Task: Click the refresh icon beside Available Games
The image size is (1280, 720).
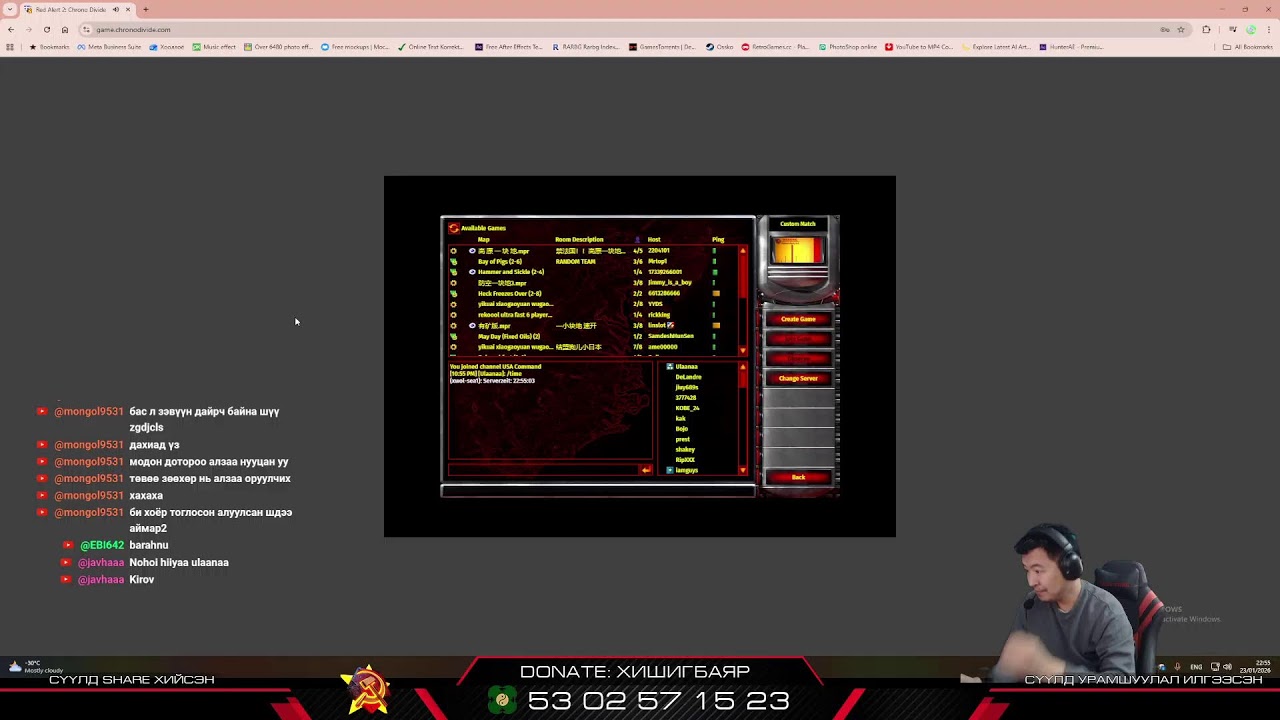Action: pos(453,228)
